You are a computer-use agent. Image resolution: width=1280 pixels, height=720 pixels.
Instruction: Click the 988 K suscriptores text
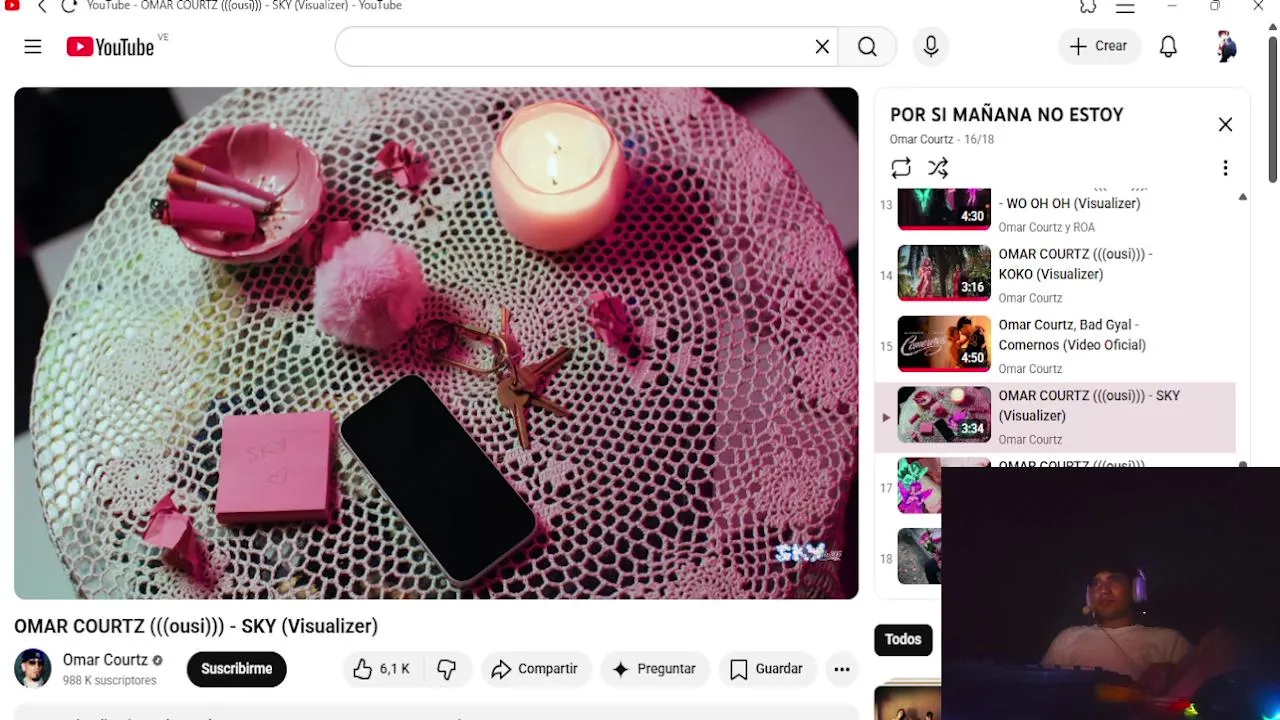pos(110,680)
